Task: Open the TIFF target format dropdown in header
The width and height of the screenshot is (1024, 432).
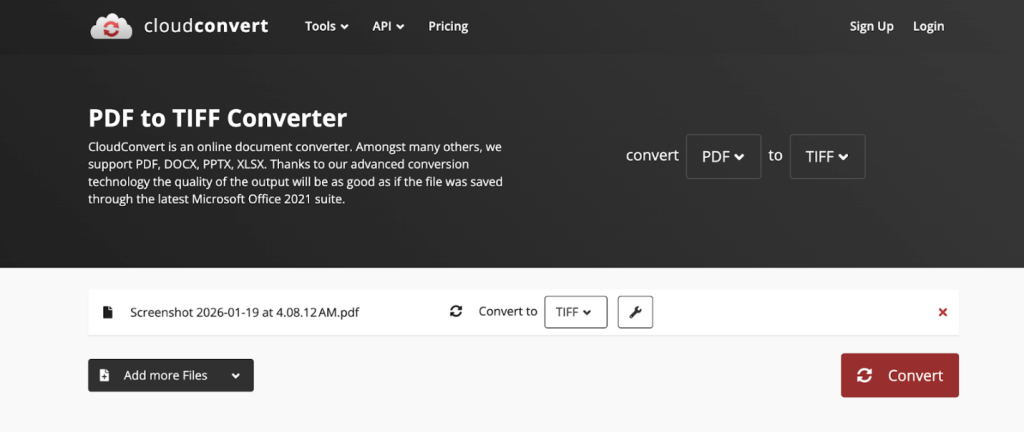Action: click(827, 157)
